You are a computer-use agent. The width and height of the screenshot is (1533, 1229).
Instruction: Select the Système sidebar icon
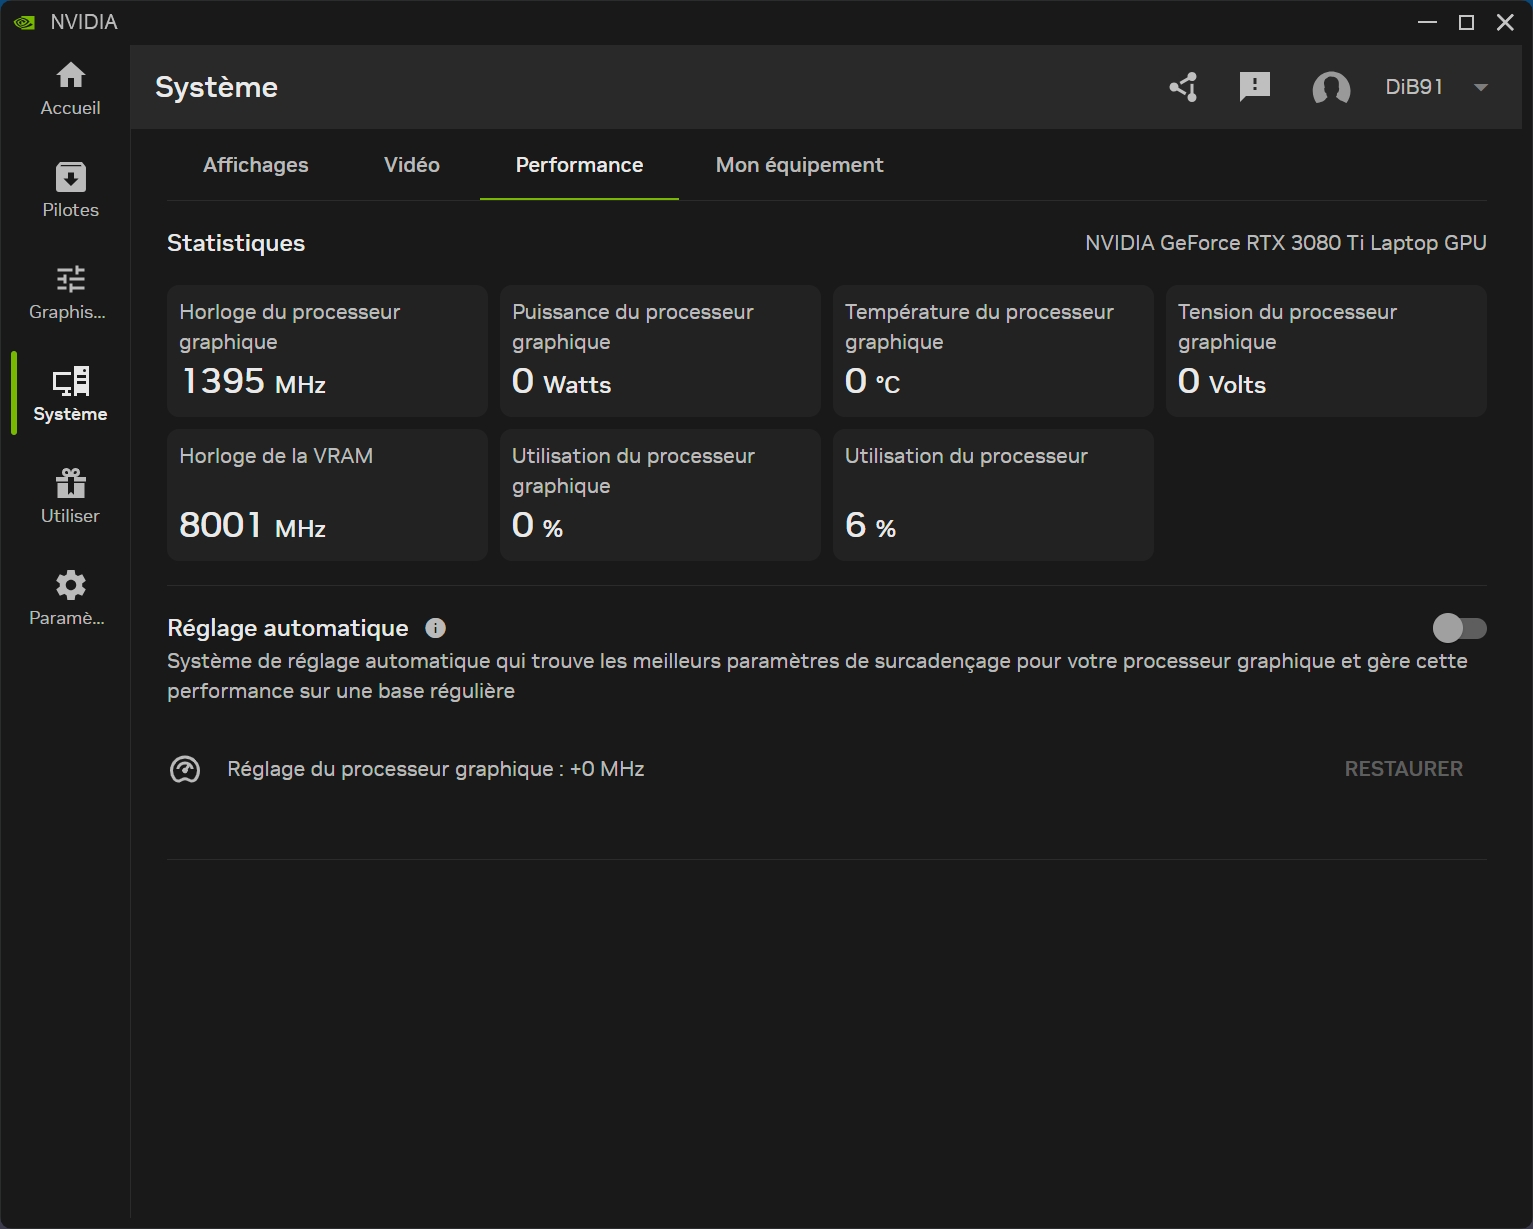70,381
